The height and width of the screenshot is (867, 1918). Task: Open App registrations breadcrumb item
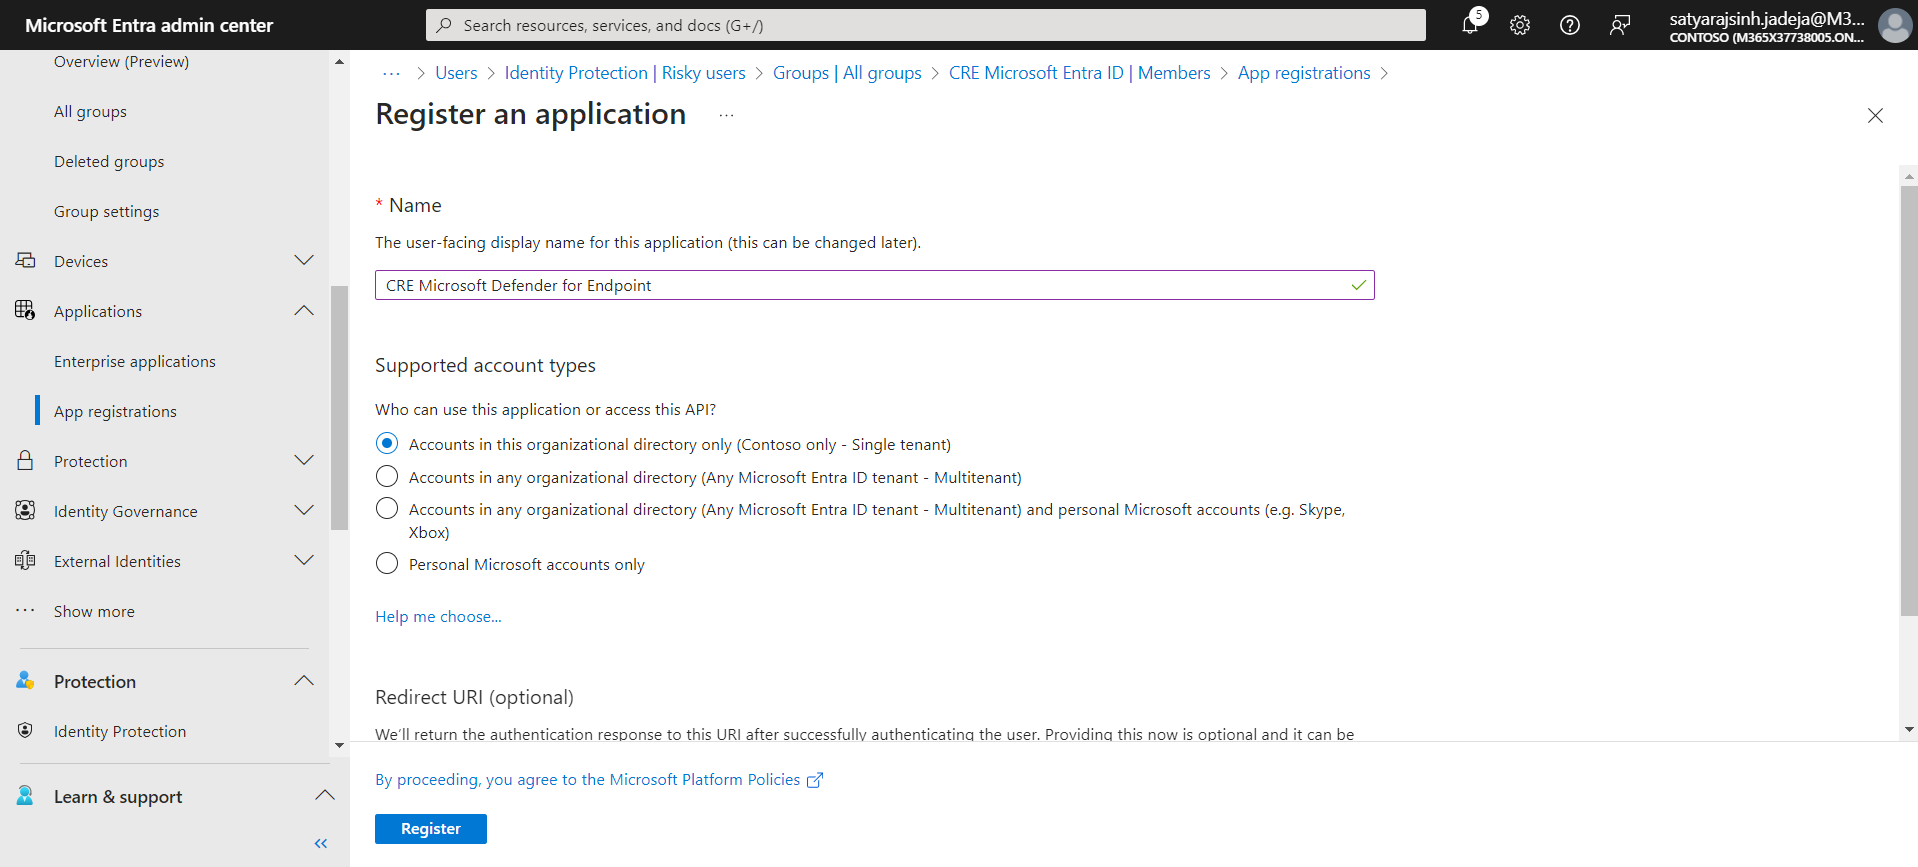pyautogui.click(x=1304, y=73)
